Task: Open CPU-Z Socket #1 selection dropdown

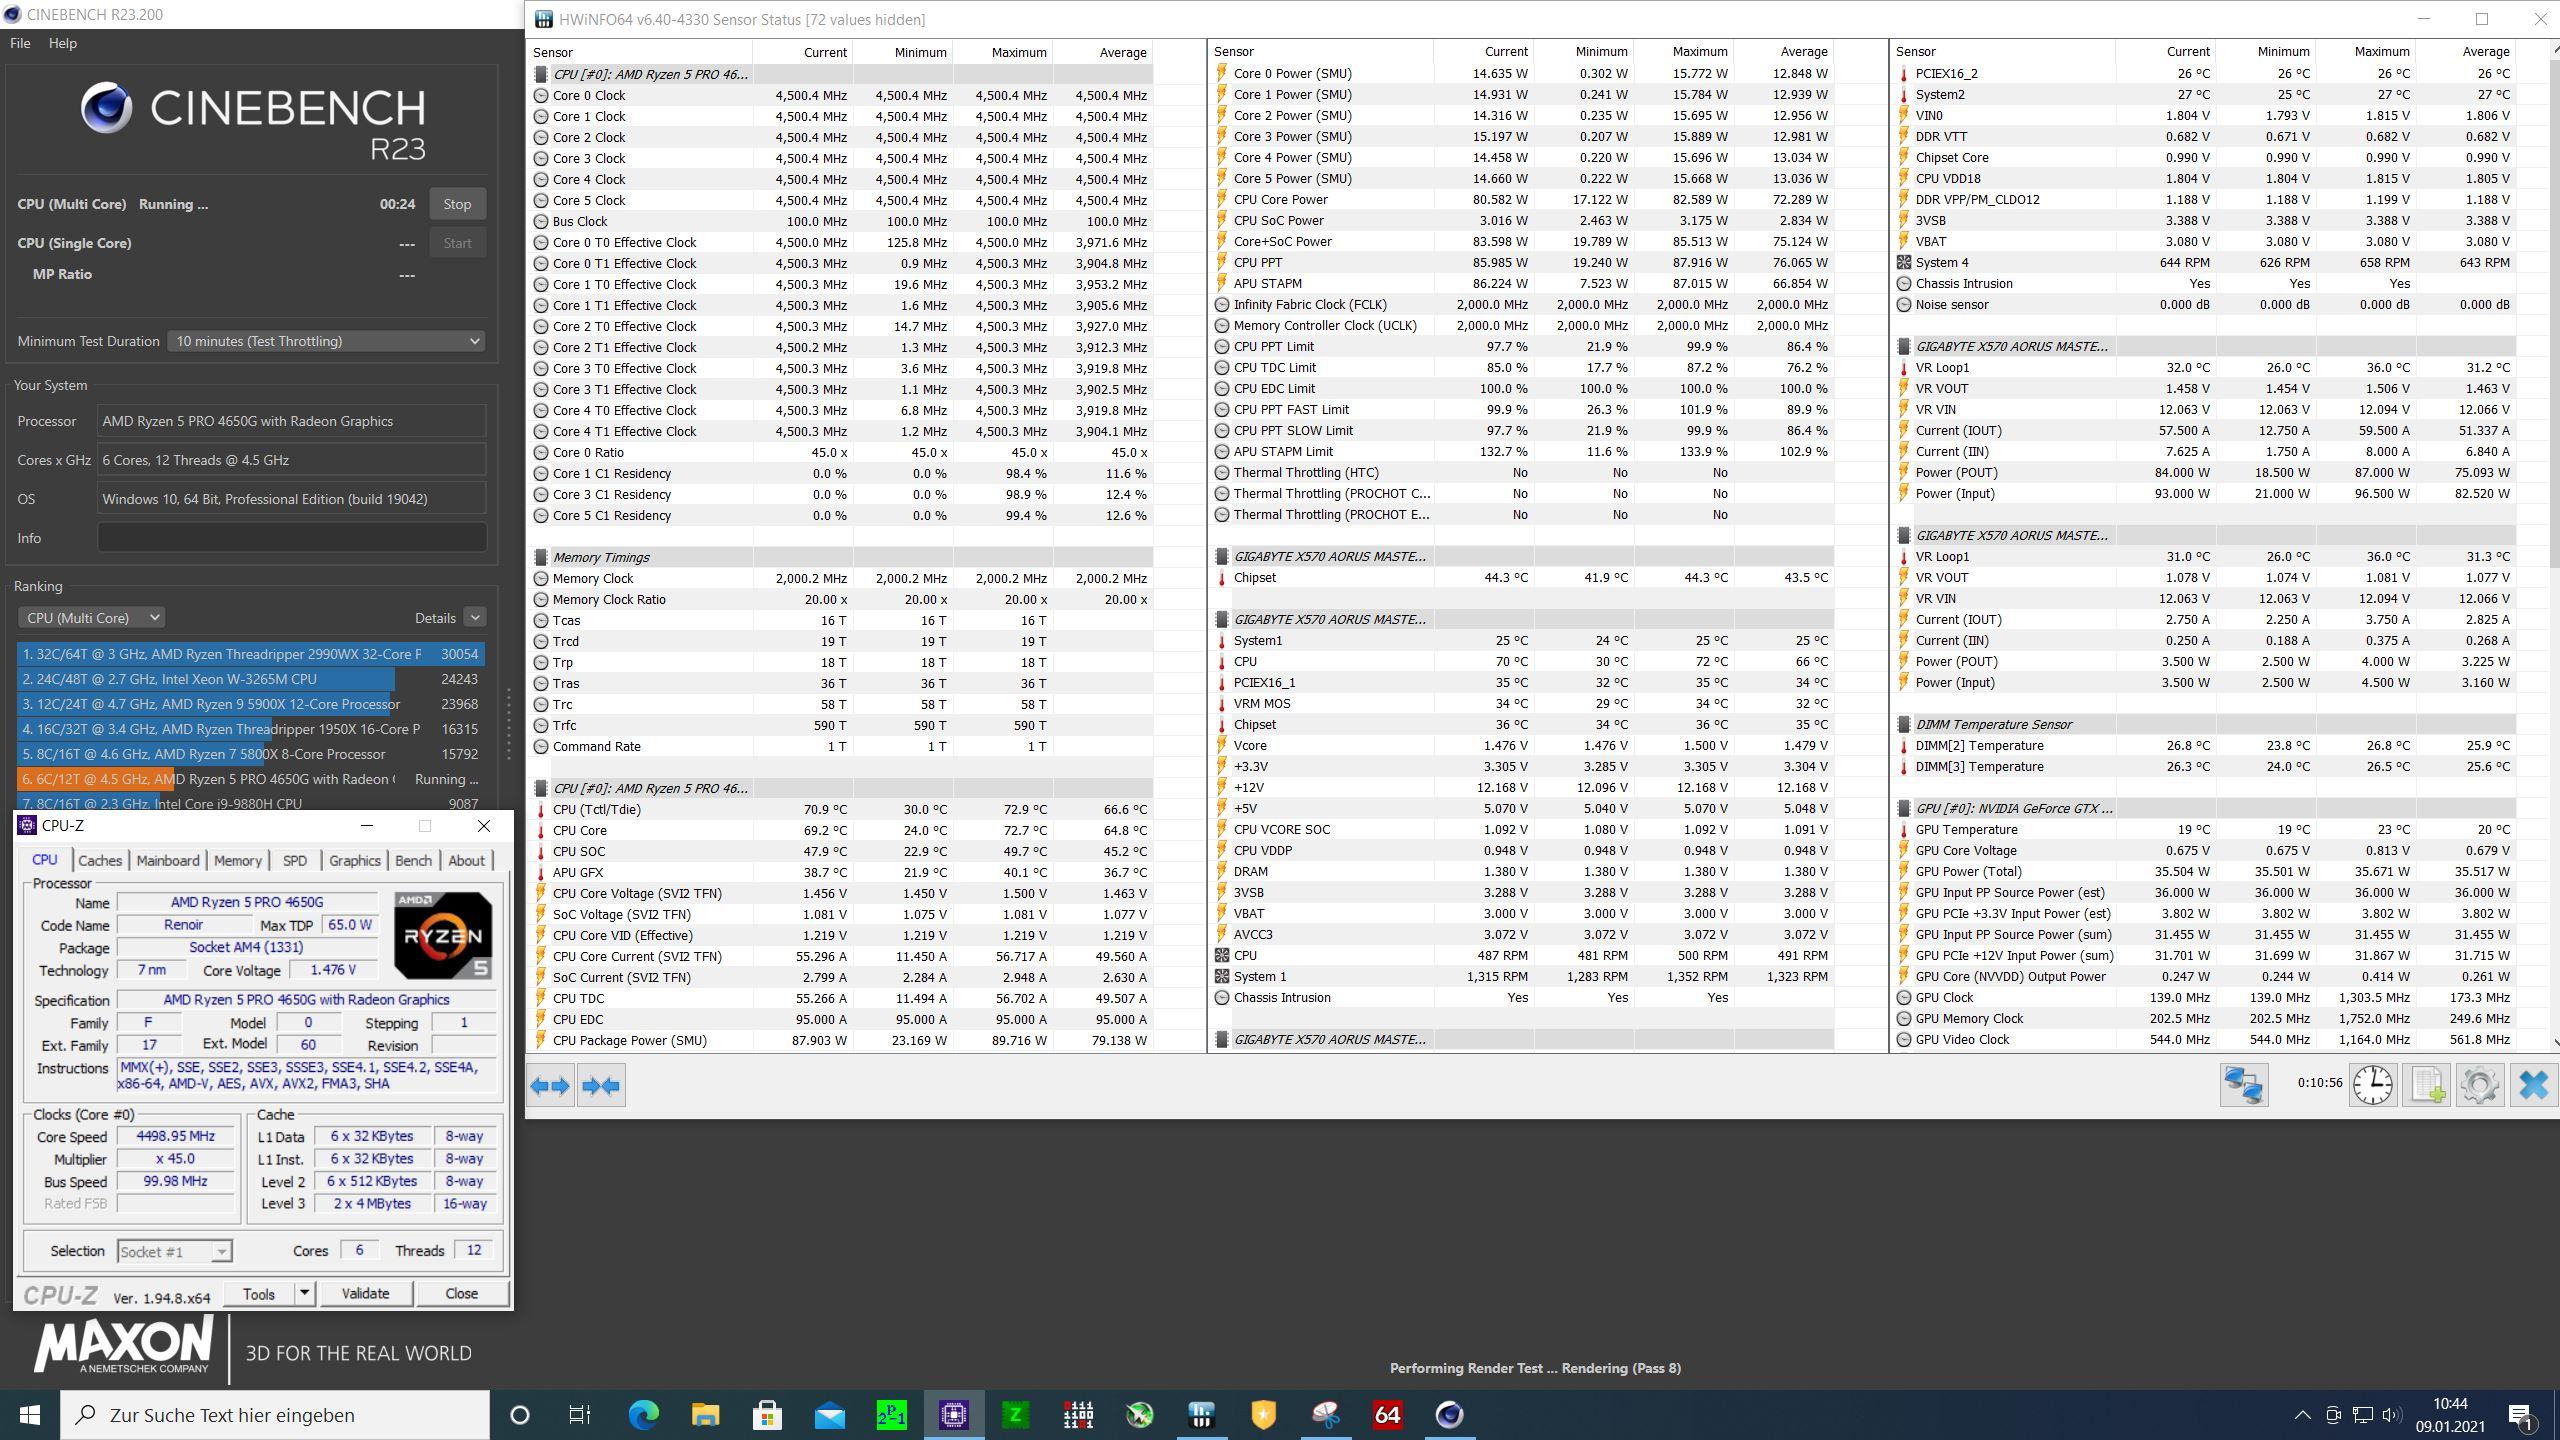Action: point(174,1252)
